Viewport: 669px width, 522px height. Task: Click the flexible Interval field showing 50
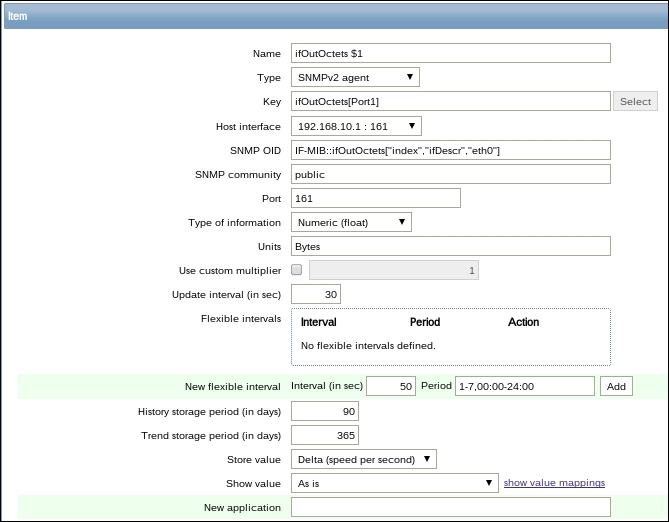tap(391, 386)
